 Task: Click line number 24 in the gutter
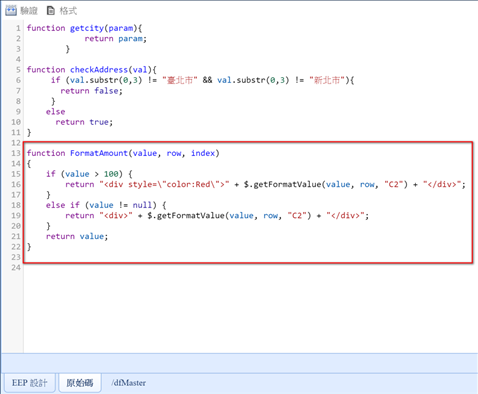16,267
